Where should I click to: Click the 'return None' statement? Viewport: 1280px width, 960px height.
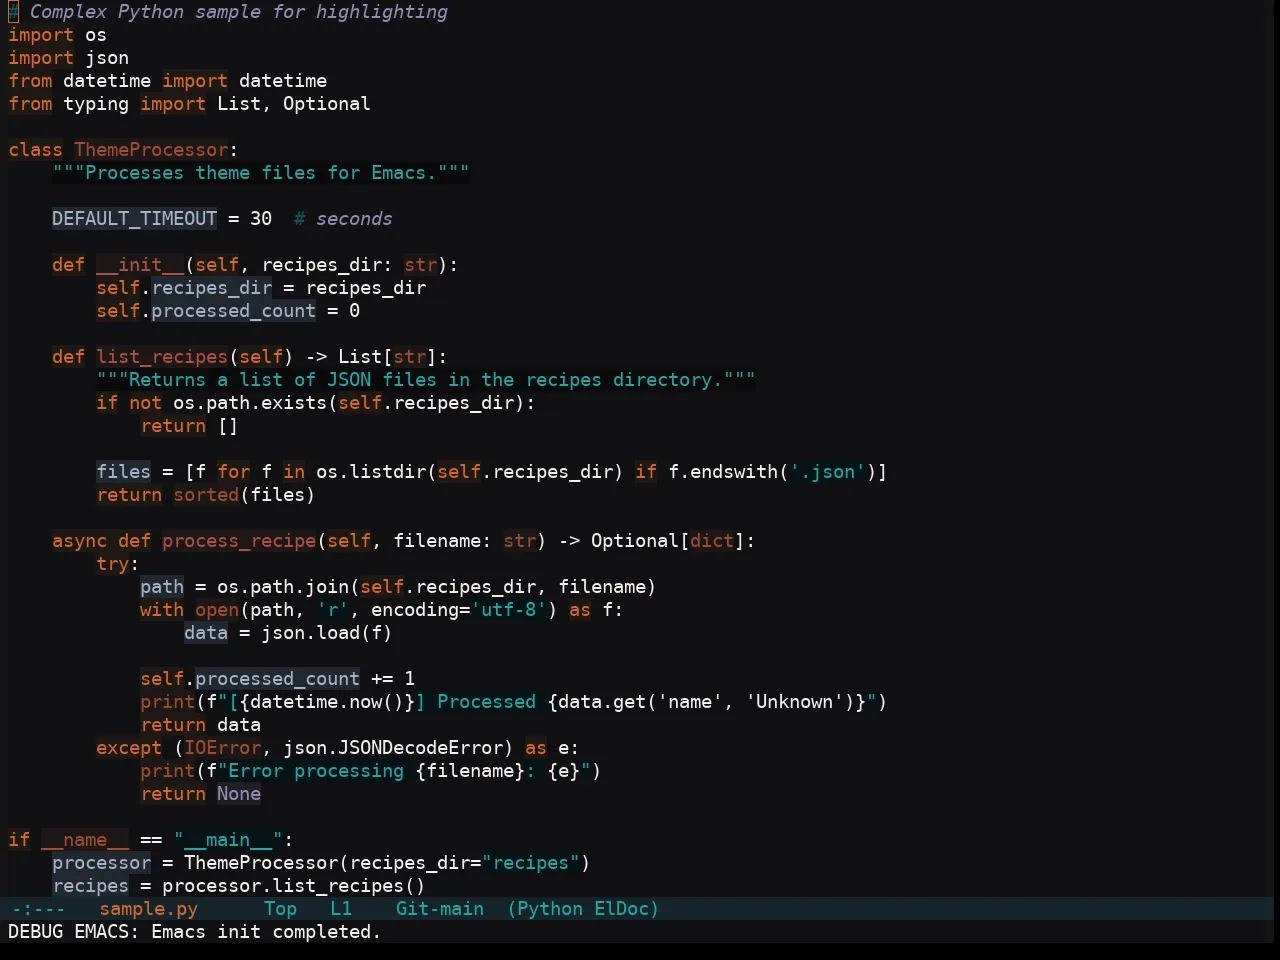[x=200, y=794]
